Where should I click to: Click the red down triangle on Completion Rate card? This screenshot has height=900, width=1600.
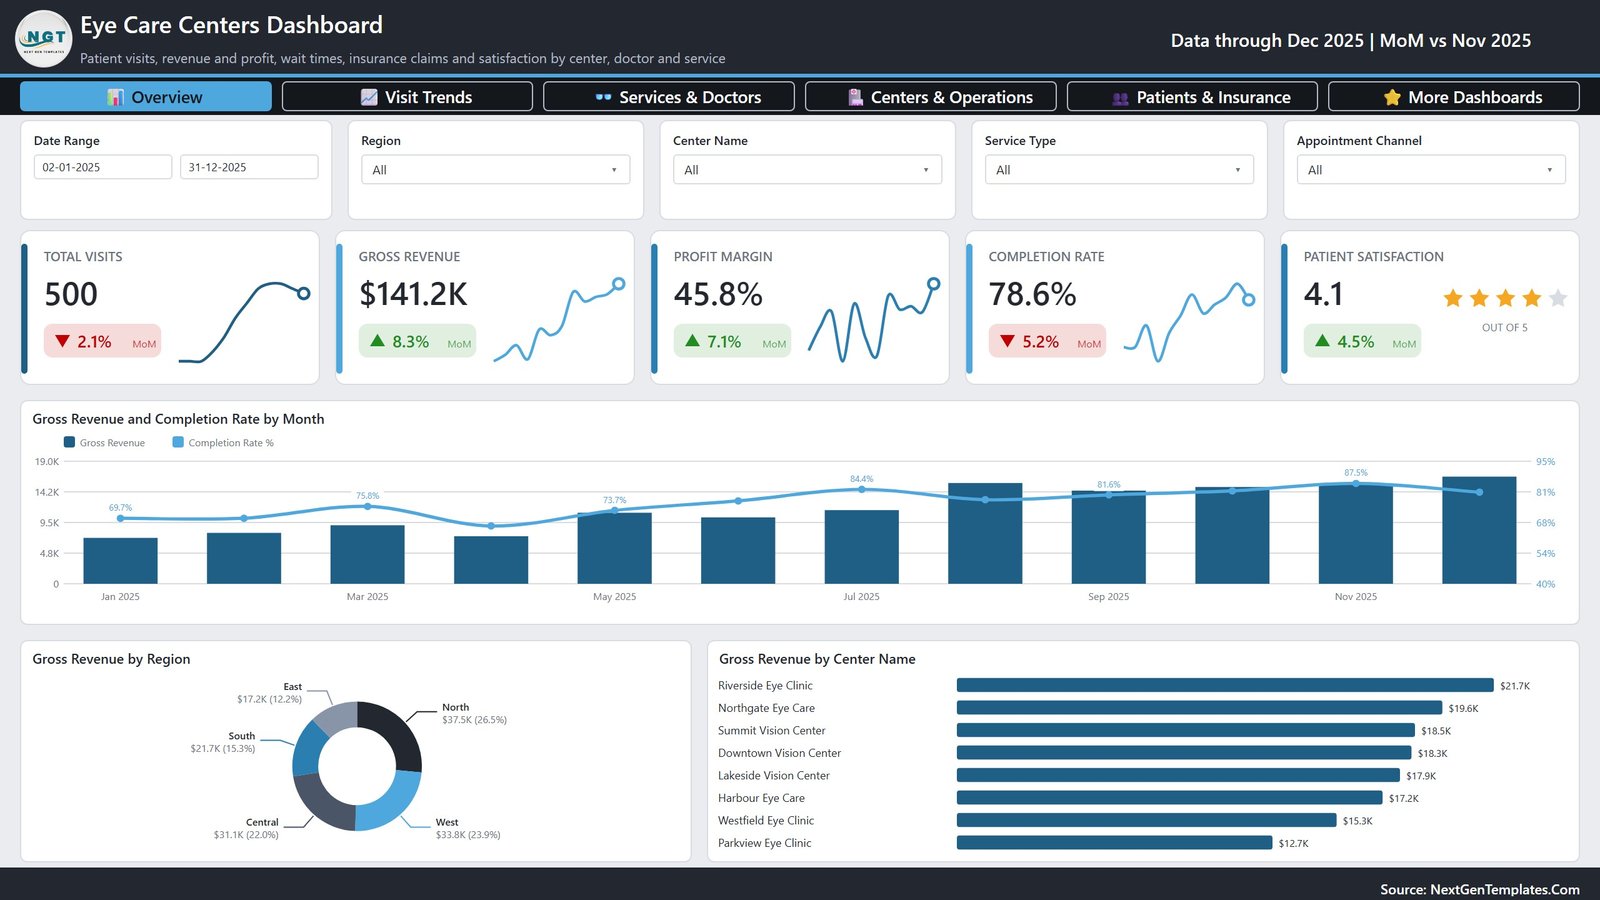tap(1007, 341)
